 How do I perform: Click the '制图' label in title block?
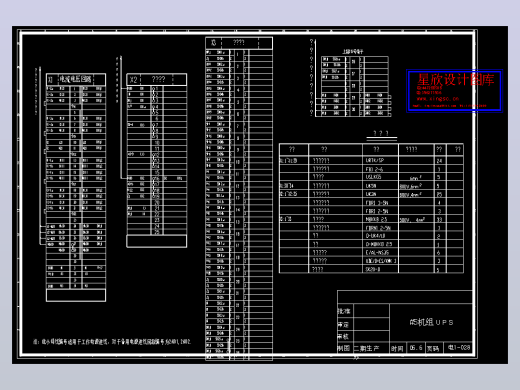[344, 348]
